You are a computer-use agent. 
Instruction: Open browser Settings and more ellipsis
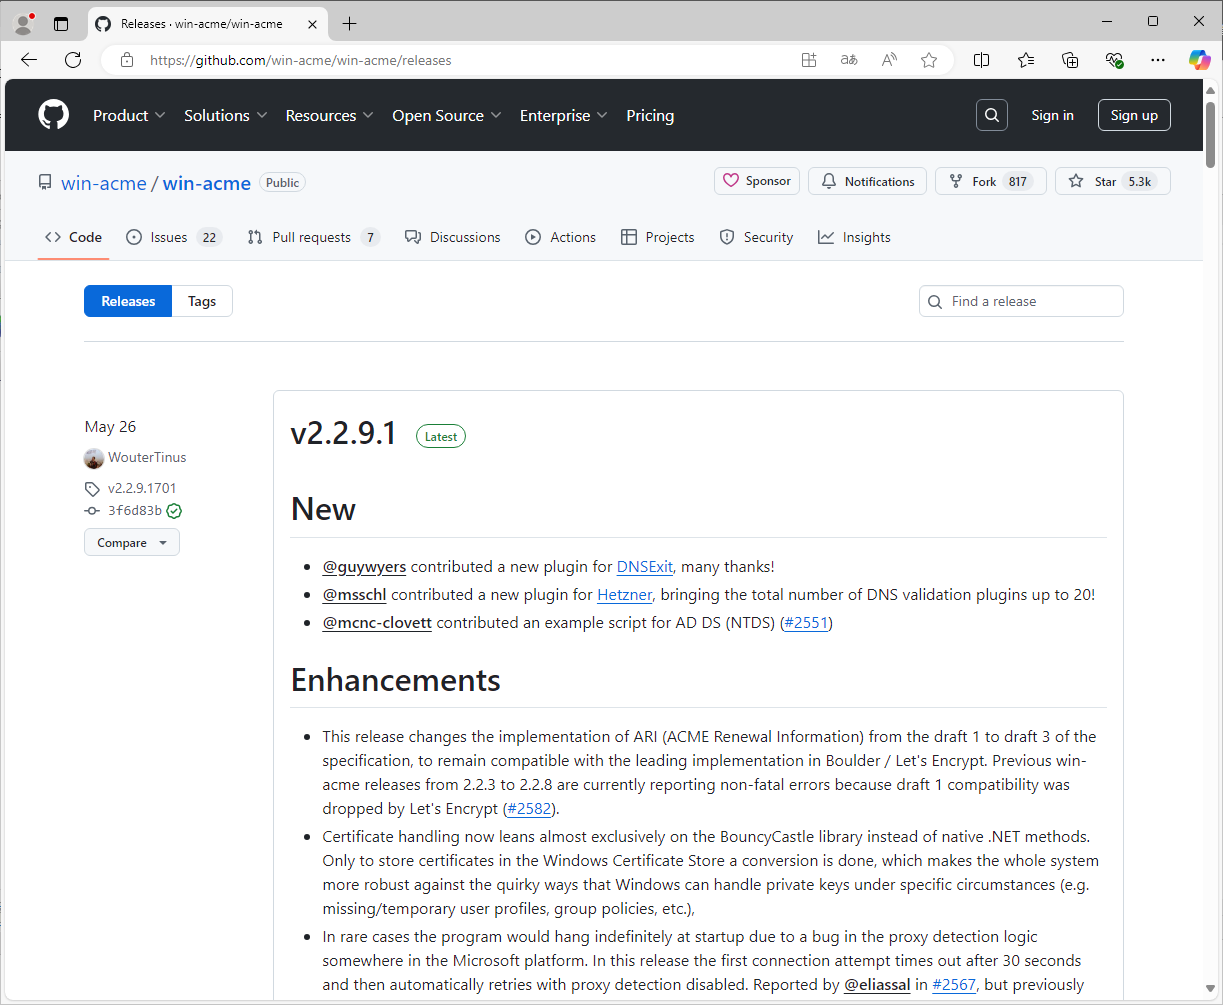(1158, 60)
